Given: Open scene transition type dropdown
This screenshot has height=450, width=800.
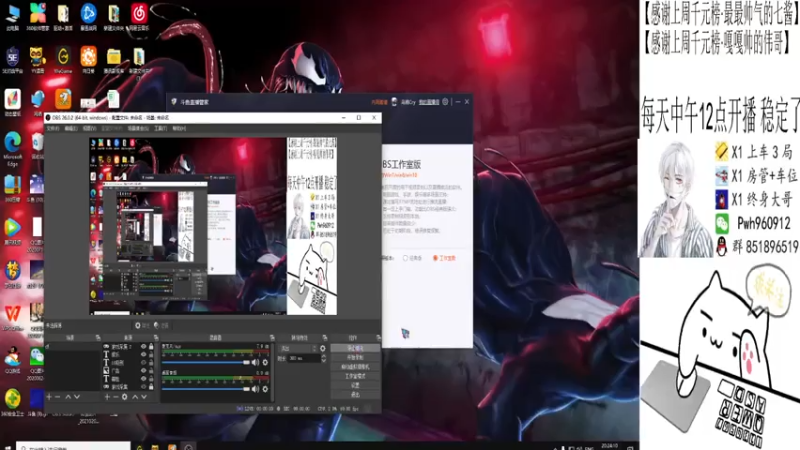Looking at the screenshot, I should tap(298, 348).
